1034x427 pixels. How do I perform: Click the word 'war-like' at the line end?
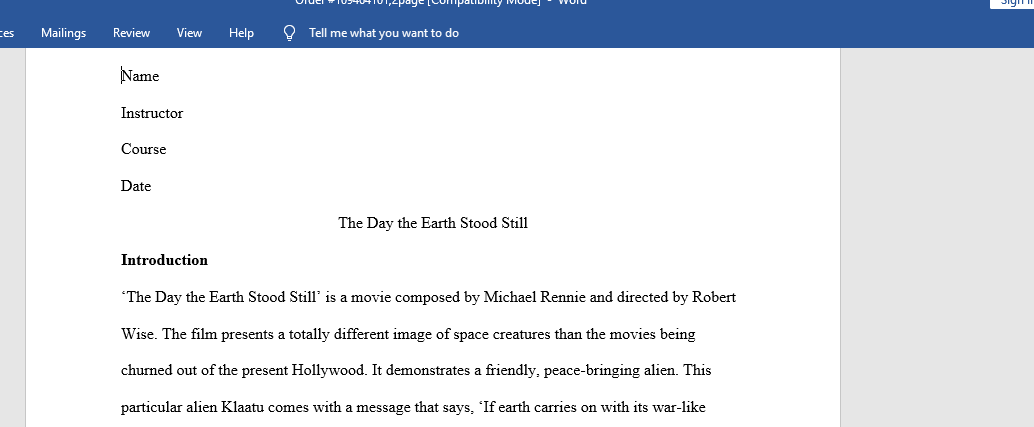click(x=678, y=407)
